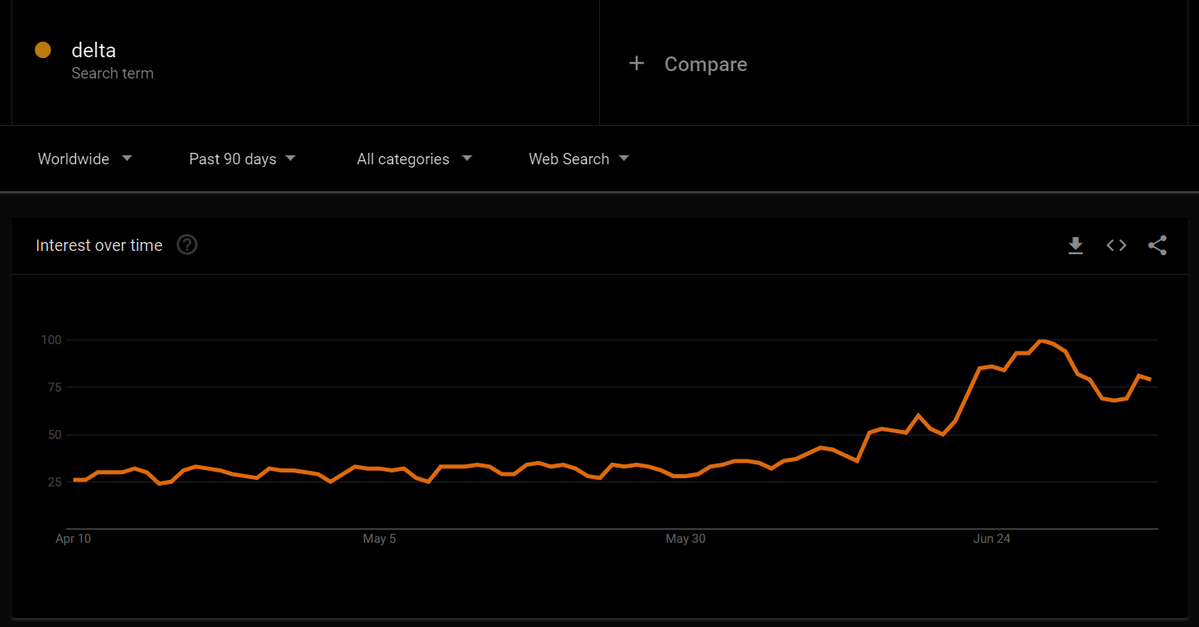Click the 25 y-axis value
The height and width of the screenshot is (627, 1199).
54,482
